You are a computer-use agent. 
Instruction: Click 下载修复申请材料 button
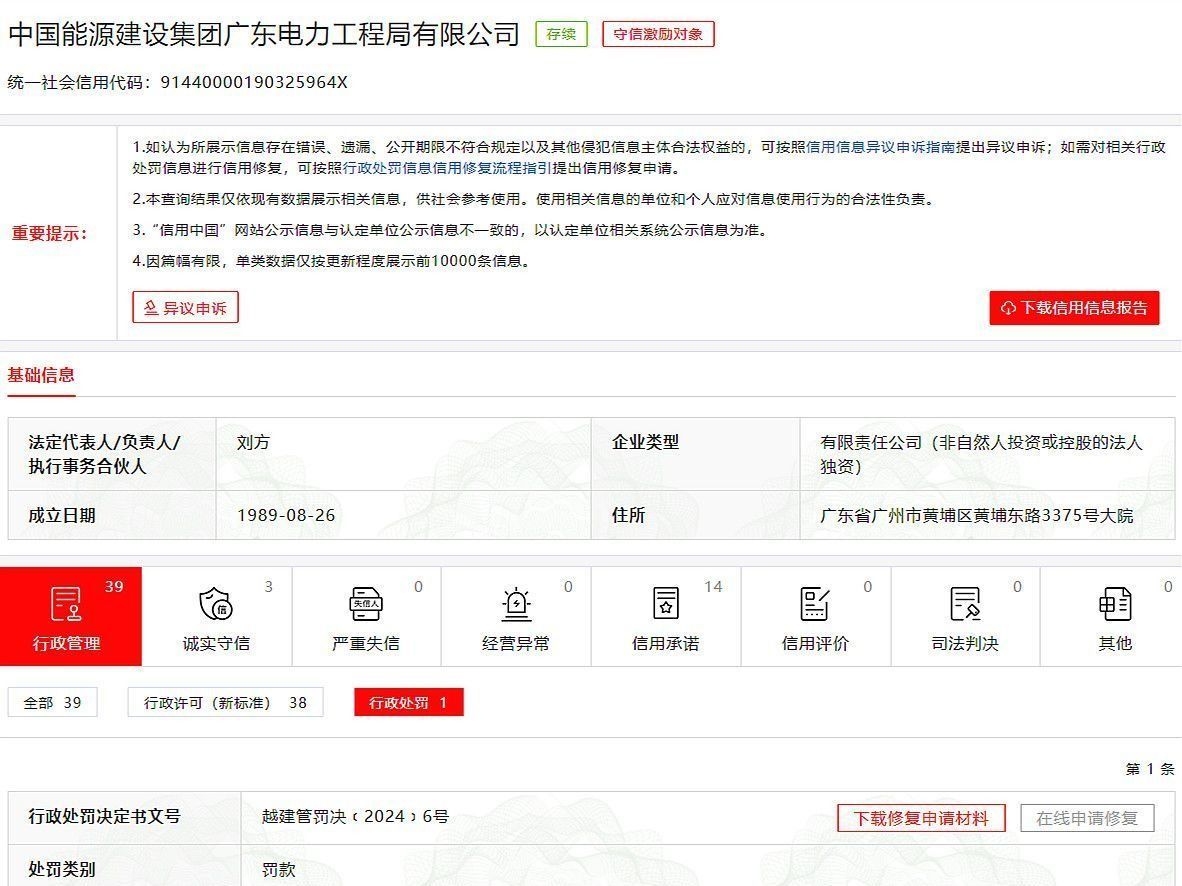point(920,818)
